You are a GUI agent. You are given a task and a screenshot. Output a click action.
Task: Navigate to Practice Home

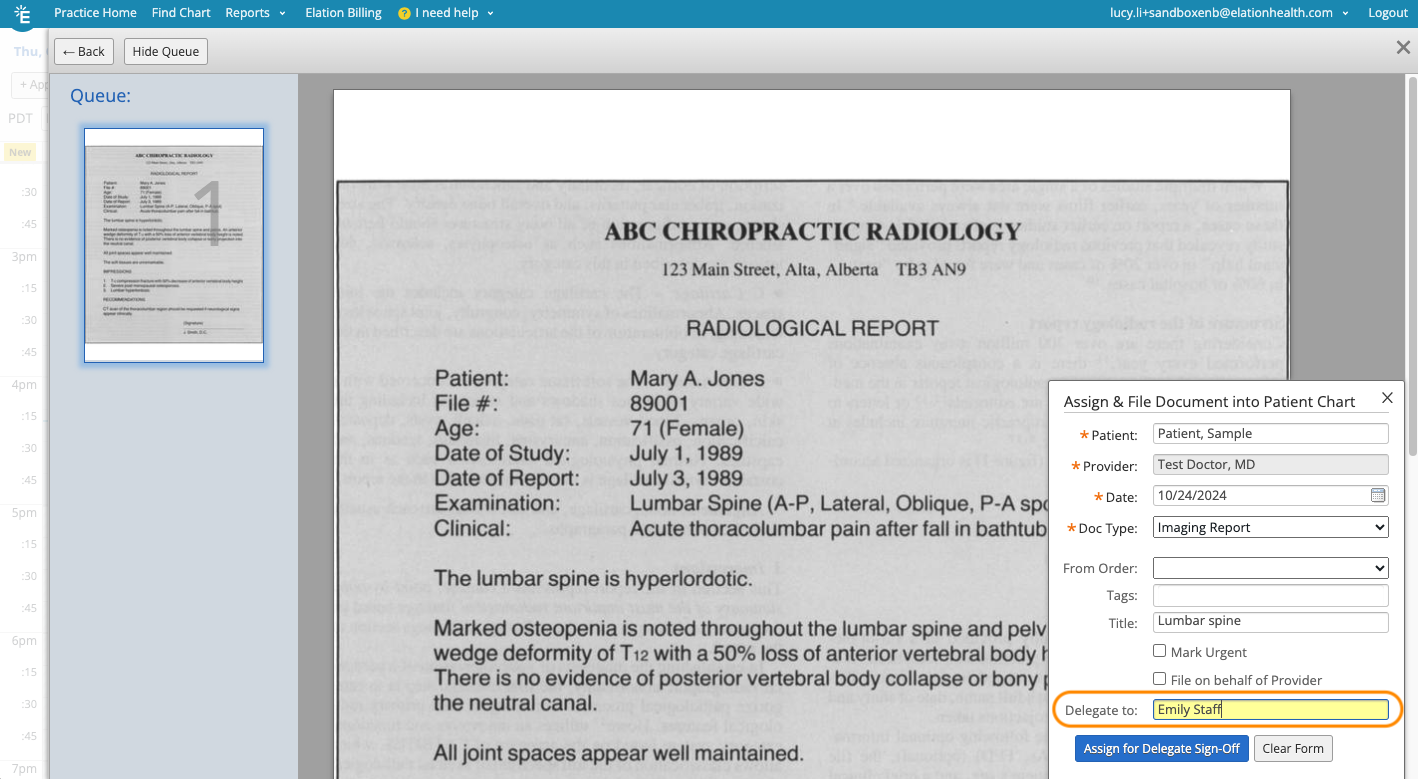pyautogui.click(x=95, y=12)
